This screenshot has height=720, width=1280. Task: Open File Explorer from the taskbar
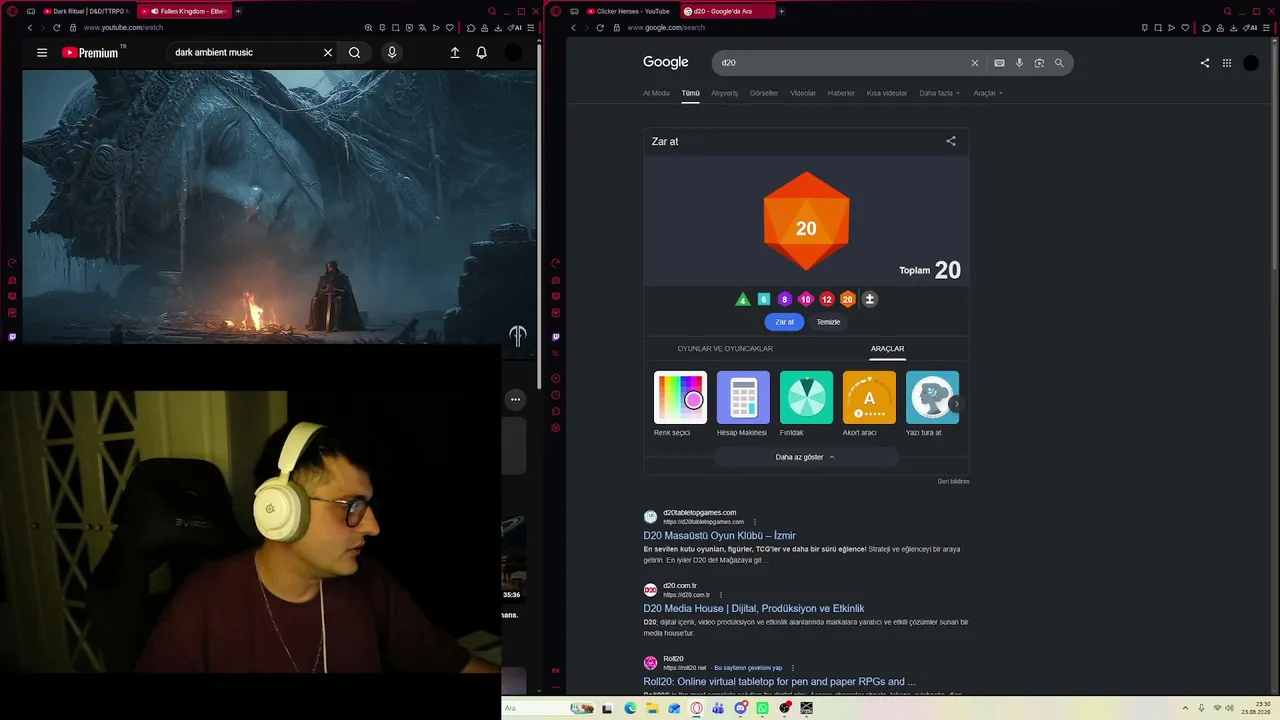pos(651,708)
